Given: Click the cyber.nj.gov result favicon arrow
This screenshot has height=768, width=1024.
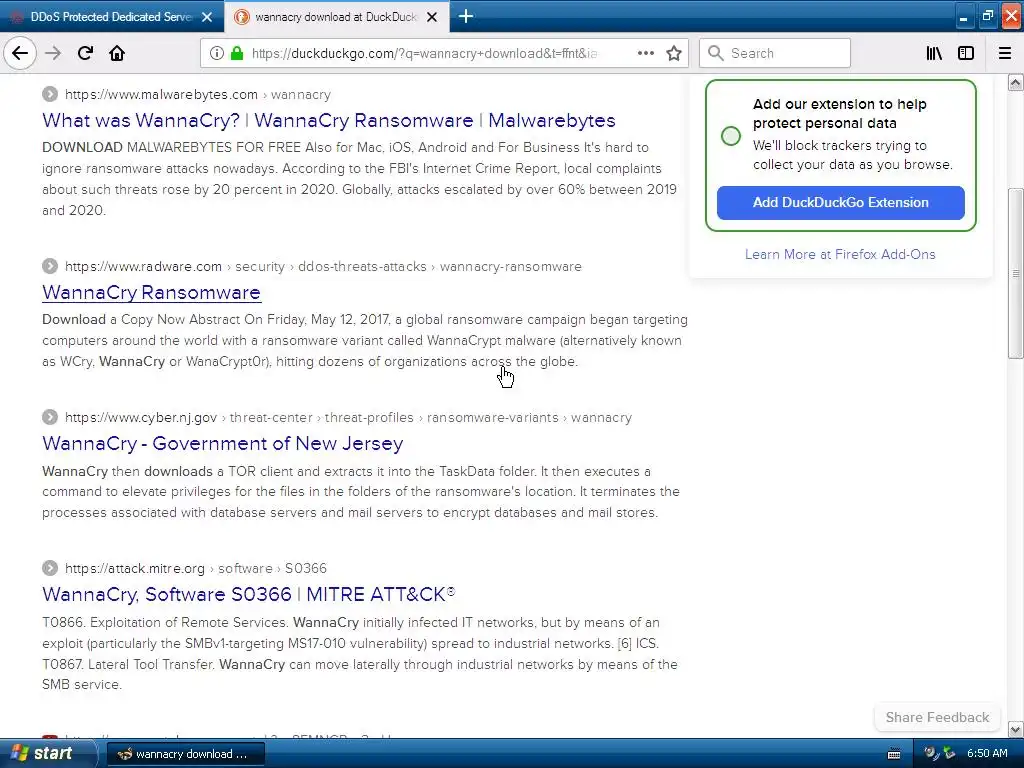Looking at the screenshot, I should [50, 417].
